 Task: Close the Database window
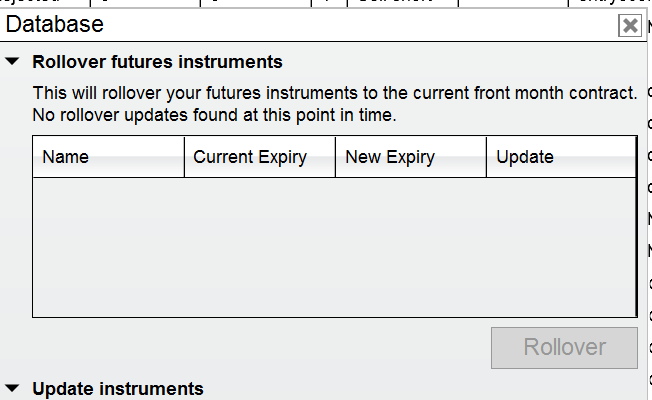tap(630, 26)
